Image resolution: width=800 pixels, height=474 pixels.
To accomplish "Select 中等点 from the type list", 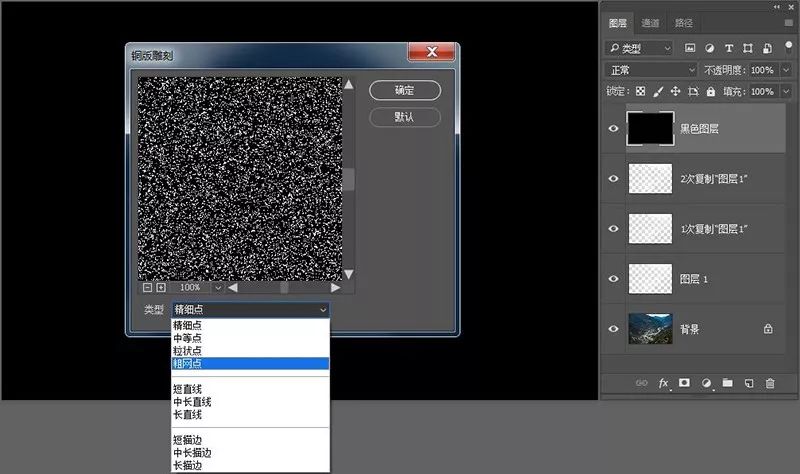I will 251,338.
